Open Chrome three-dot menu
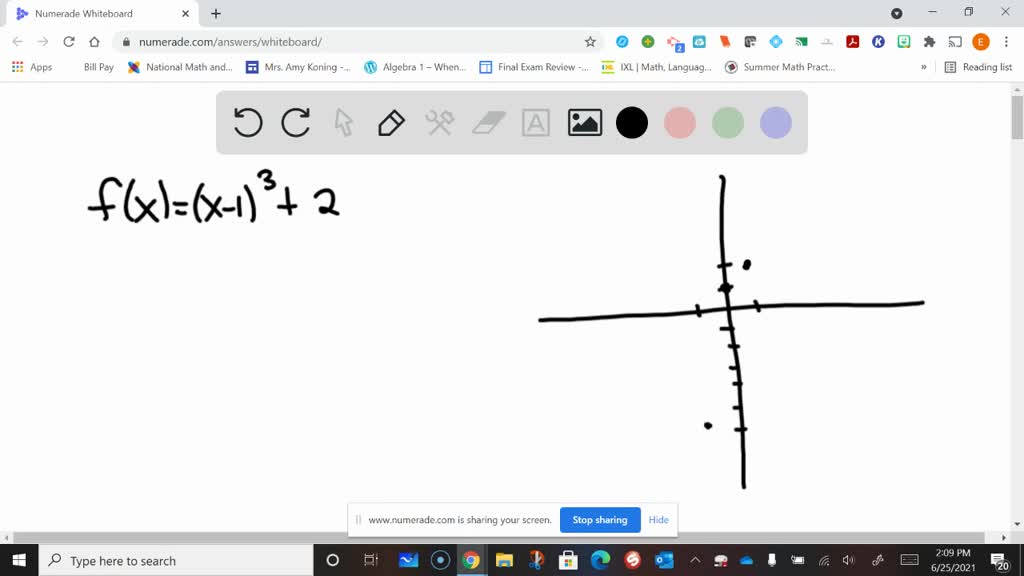 1006,42
